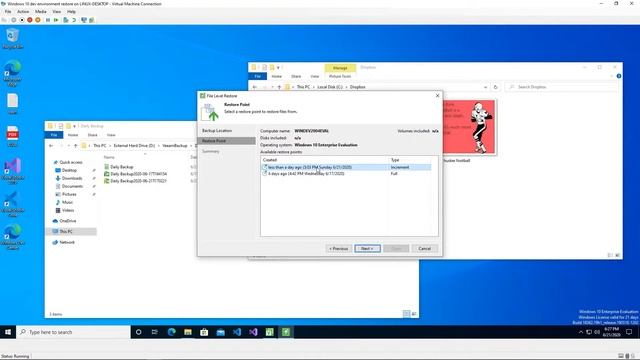Select the PDF file desktop icon
Viewport: 640px width, 360px height.
tap(12, 136)
